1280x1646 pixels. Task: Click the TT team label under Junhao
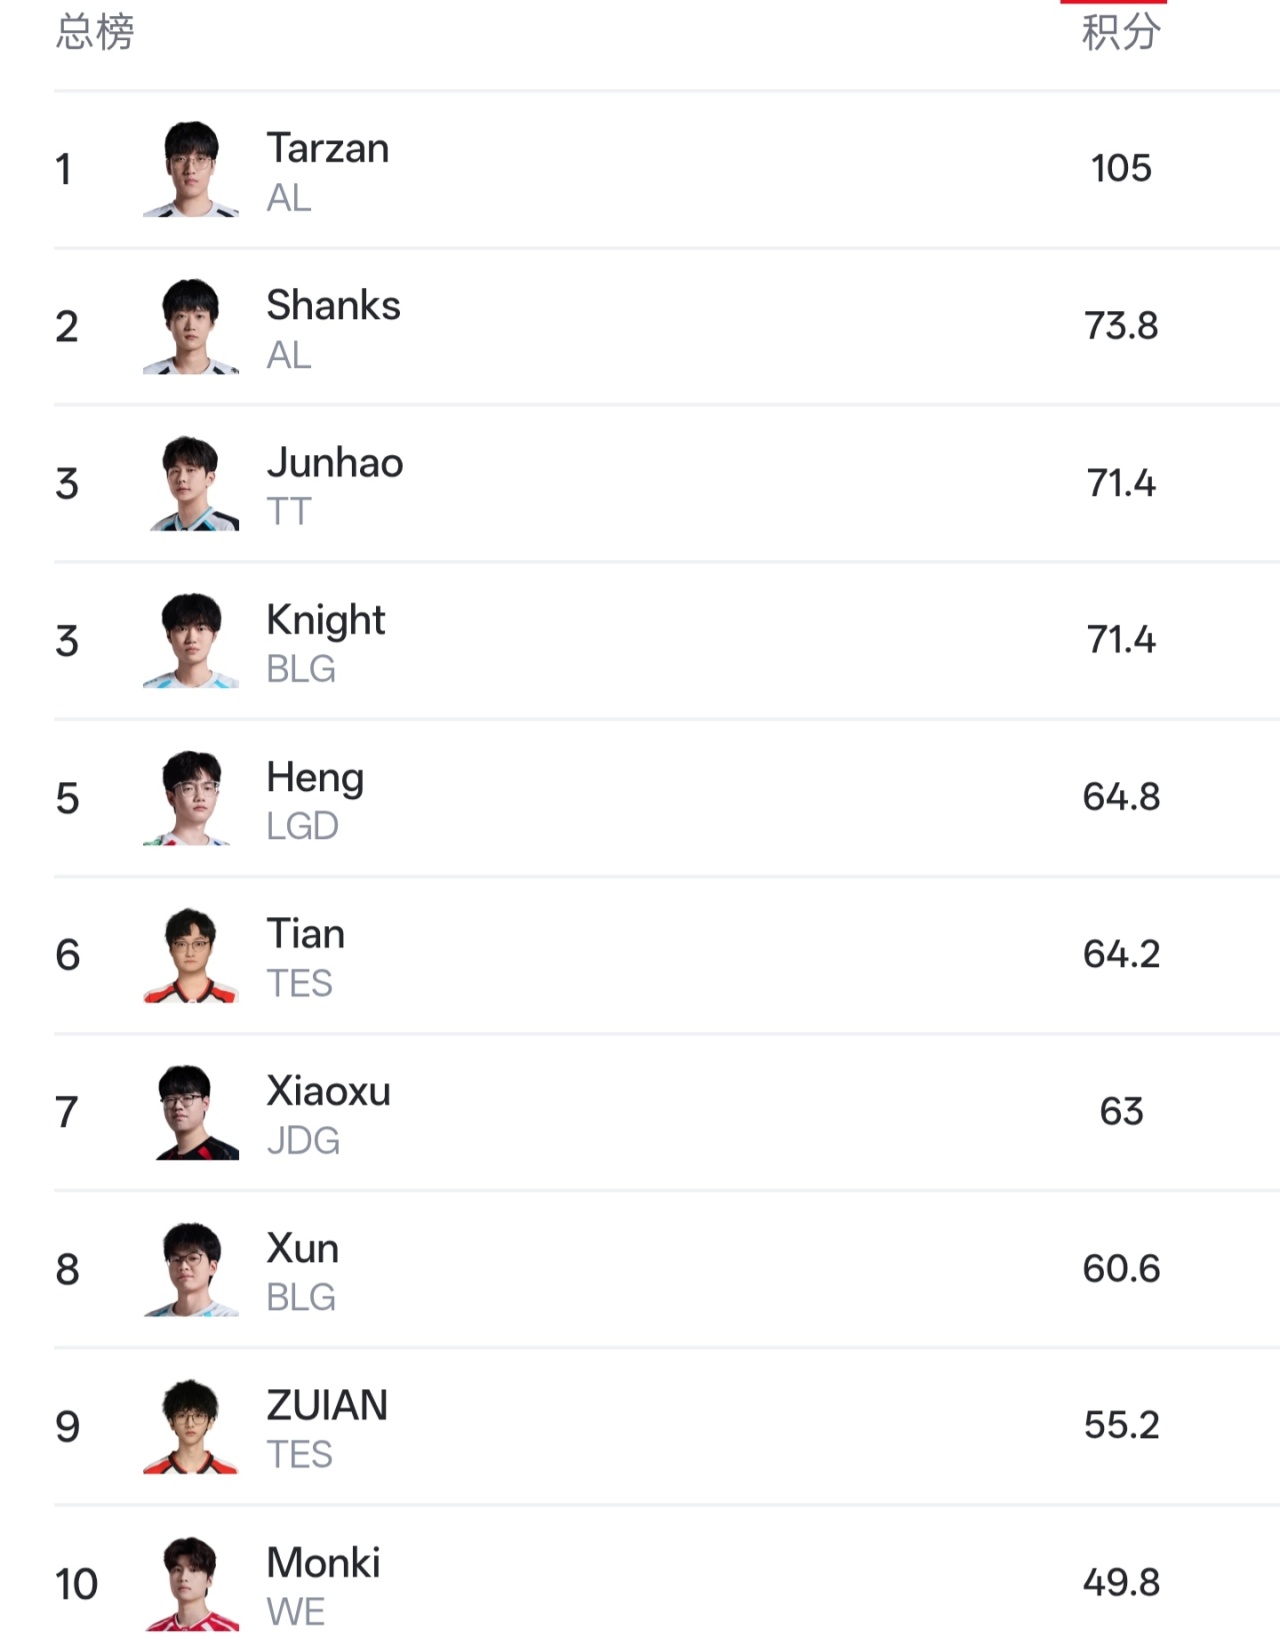[x=289, y=512]
